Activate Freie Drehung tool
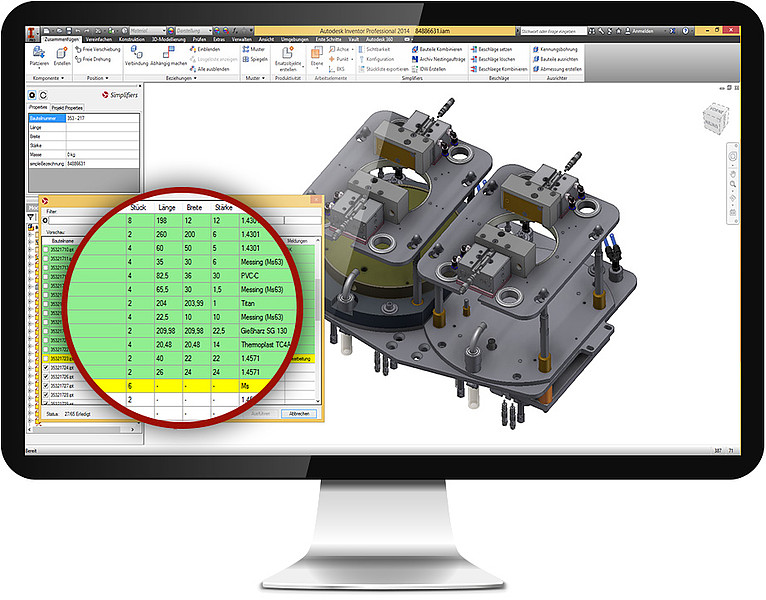Screen dimensions: 766x600 click(x=93, y=59)
